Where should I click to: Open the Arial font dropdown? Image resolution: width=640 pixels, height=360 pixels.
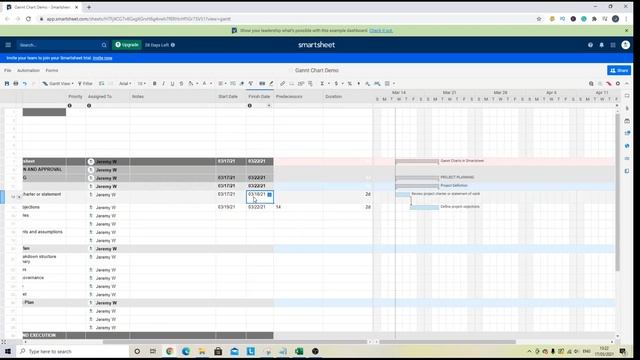[125, 84]
